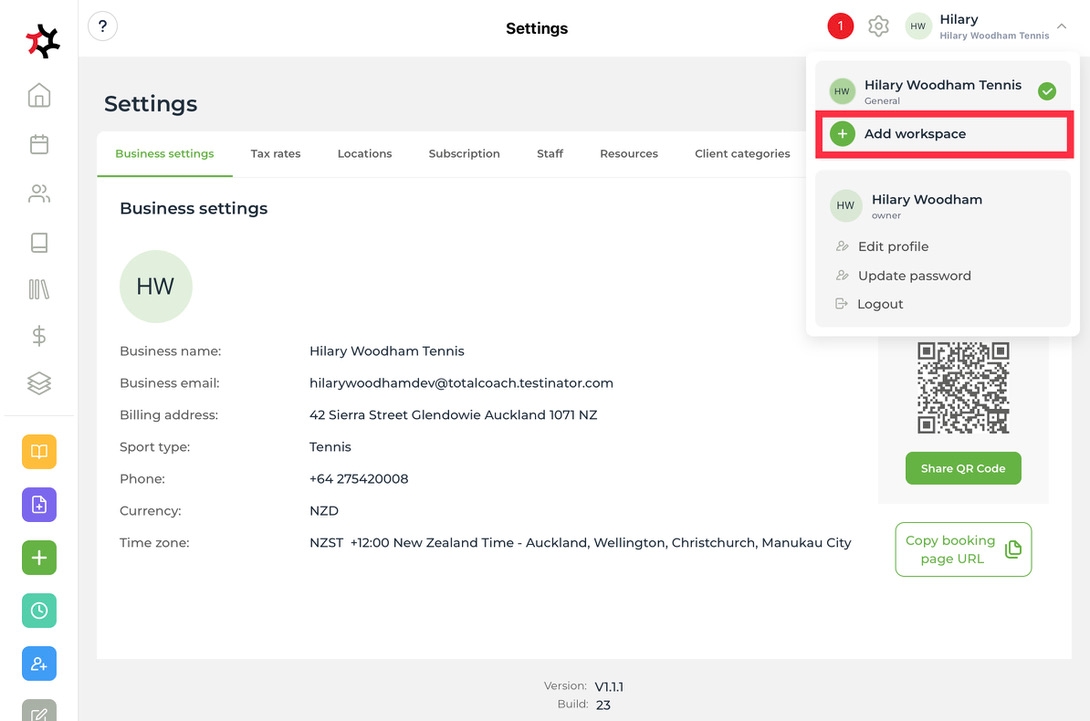This screenshot has height=721, width=1090.
Task: Click the green plus quick-add button
Action: [x=39, y=558]
